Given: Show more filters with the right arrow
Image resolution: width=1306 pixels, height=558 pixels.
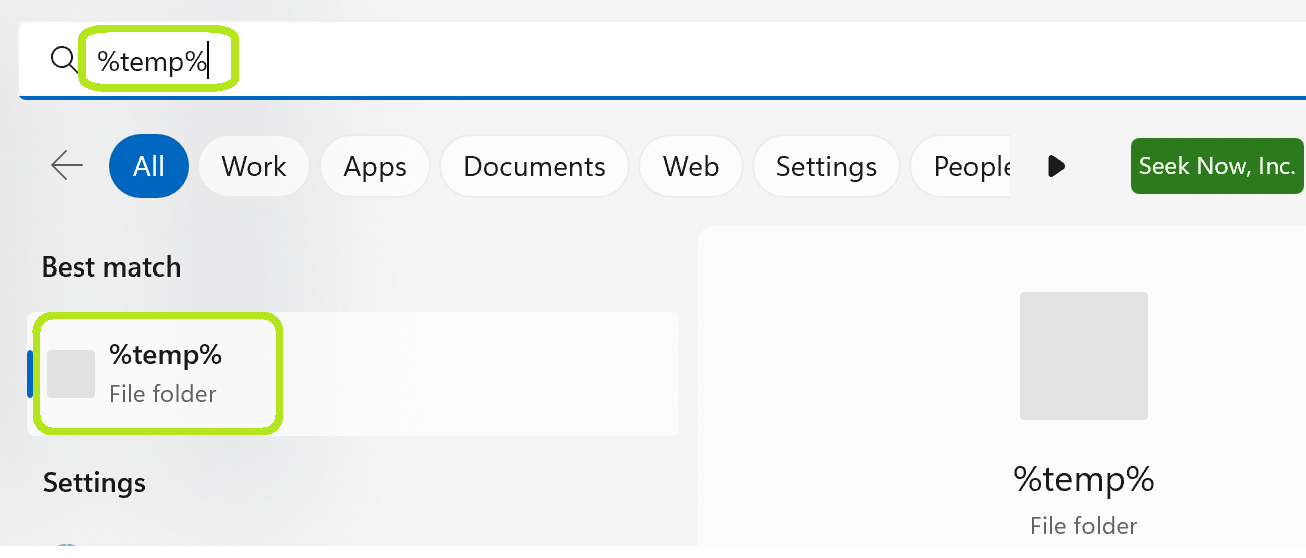Looking at the screenshot, I should click(x=1057, y=166).
